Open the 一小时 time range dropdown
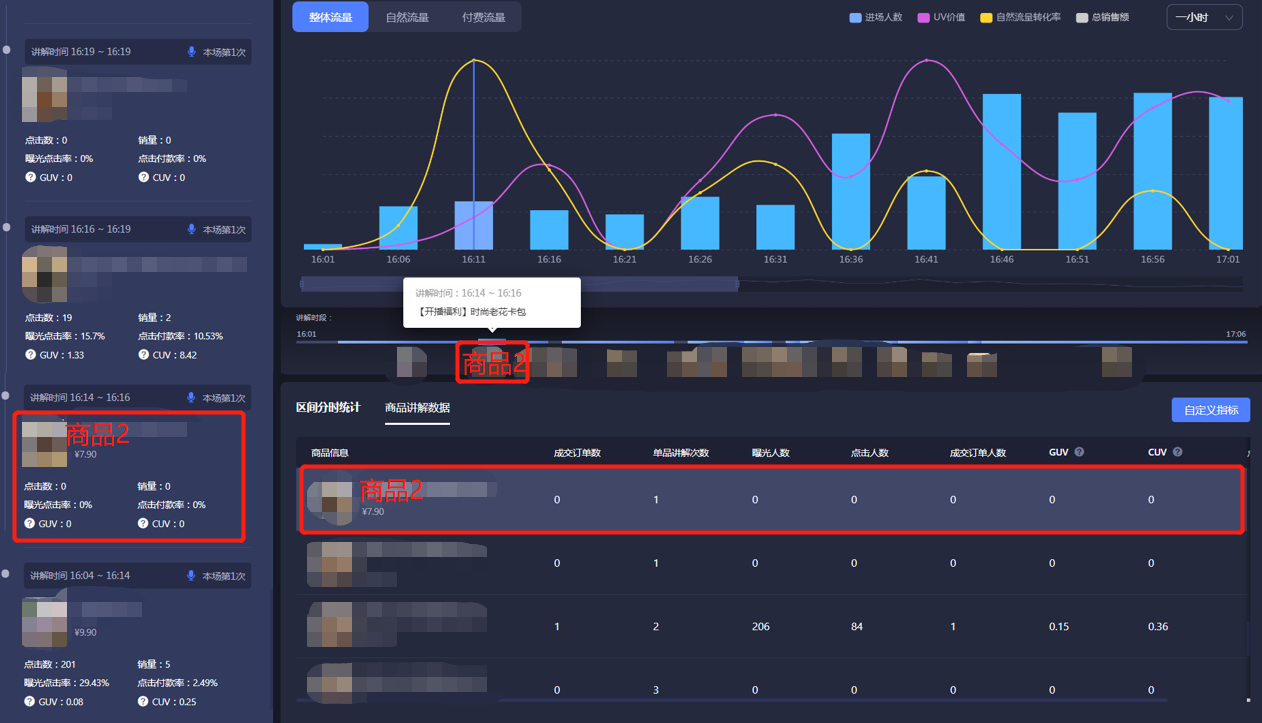The height and width of the screenshot is (723, 1262). (x=1204, y=18)
